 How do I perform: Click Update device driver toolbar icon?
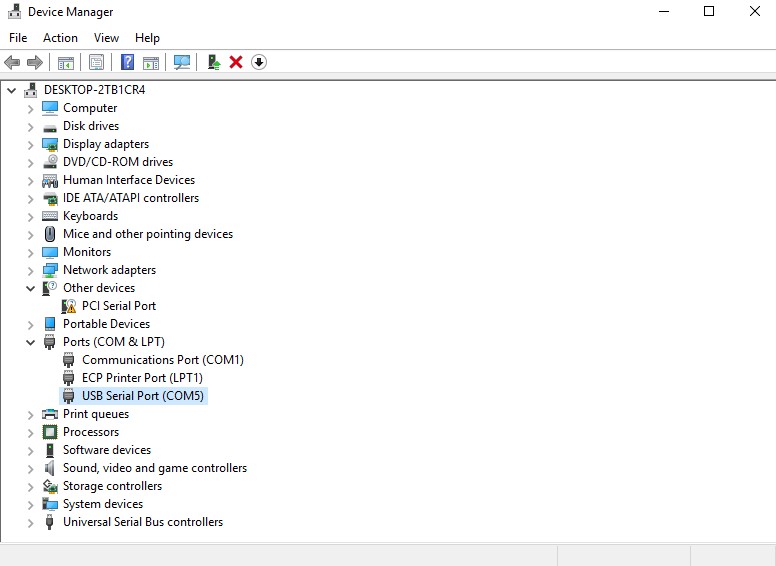(213, 62)
